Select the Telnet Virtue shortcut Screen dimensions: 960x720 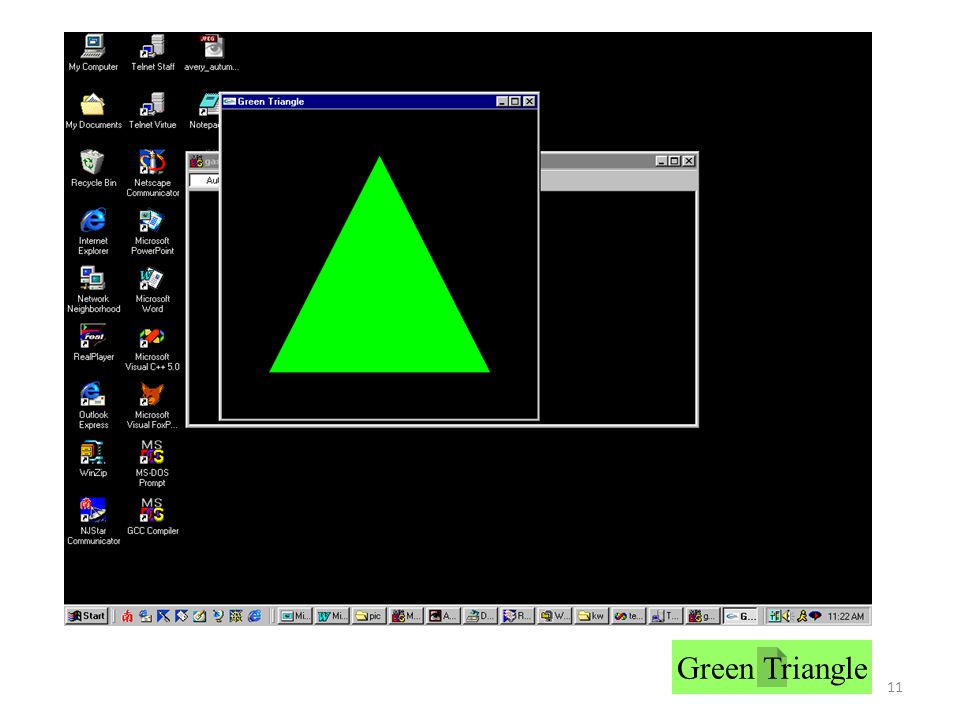pos(152,111)
